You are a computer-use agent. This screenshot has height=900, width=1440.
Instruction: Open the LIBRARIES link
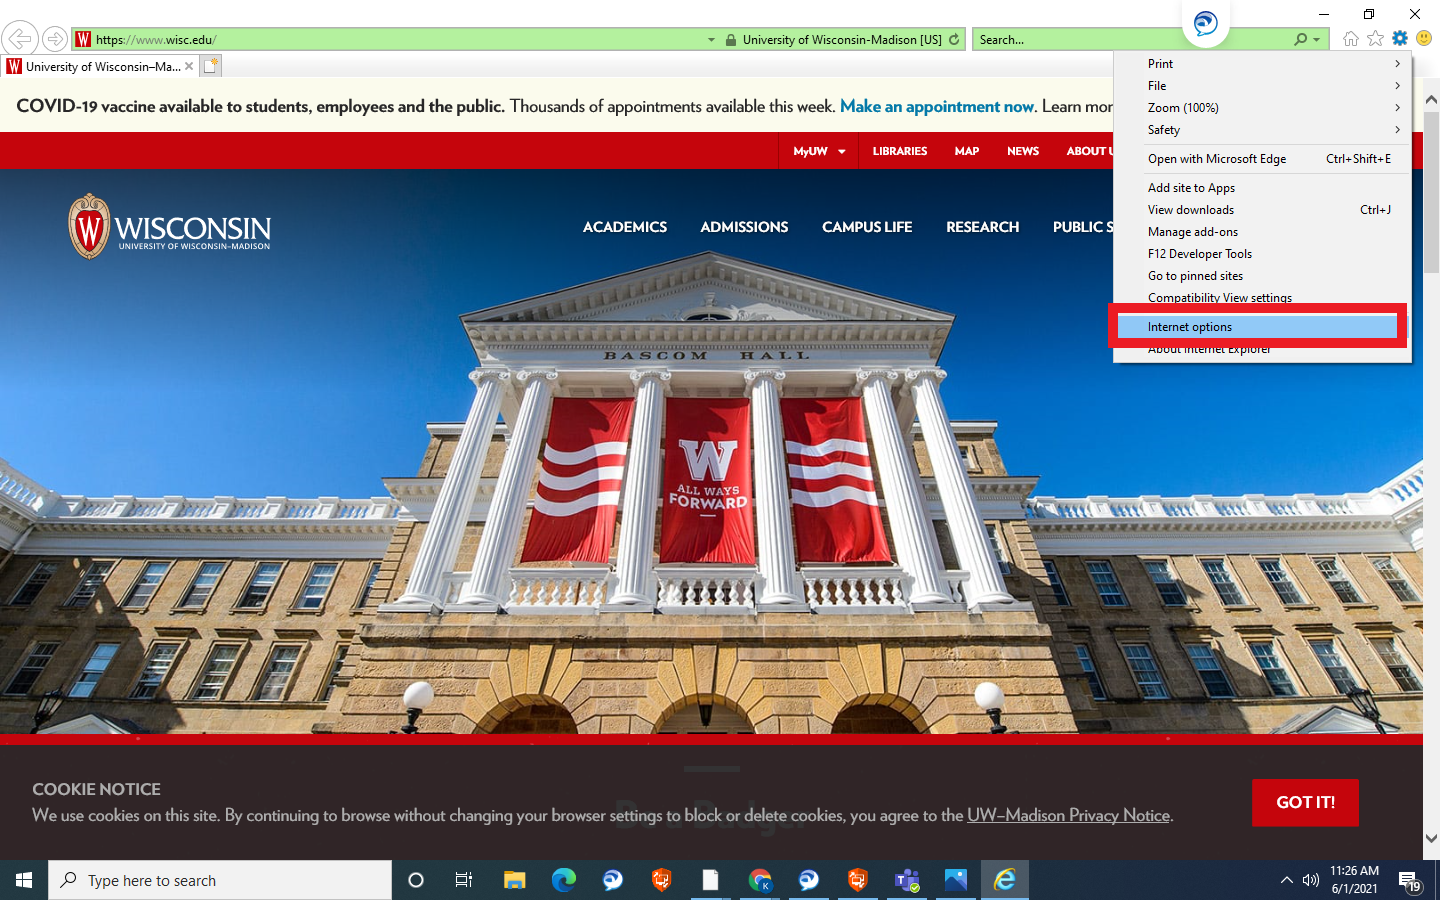pyautogui.click(x=900, y=151)
